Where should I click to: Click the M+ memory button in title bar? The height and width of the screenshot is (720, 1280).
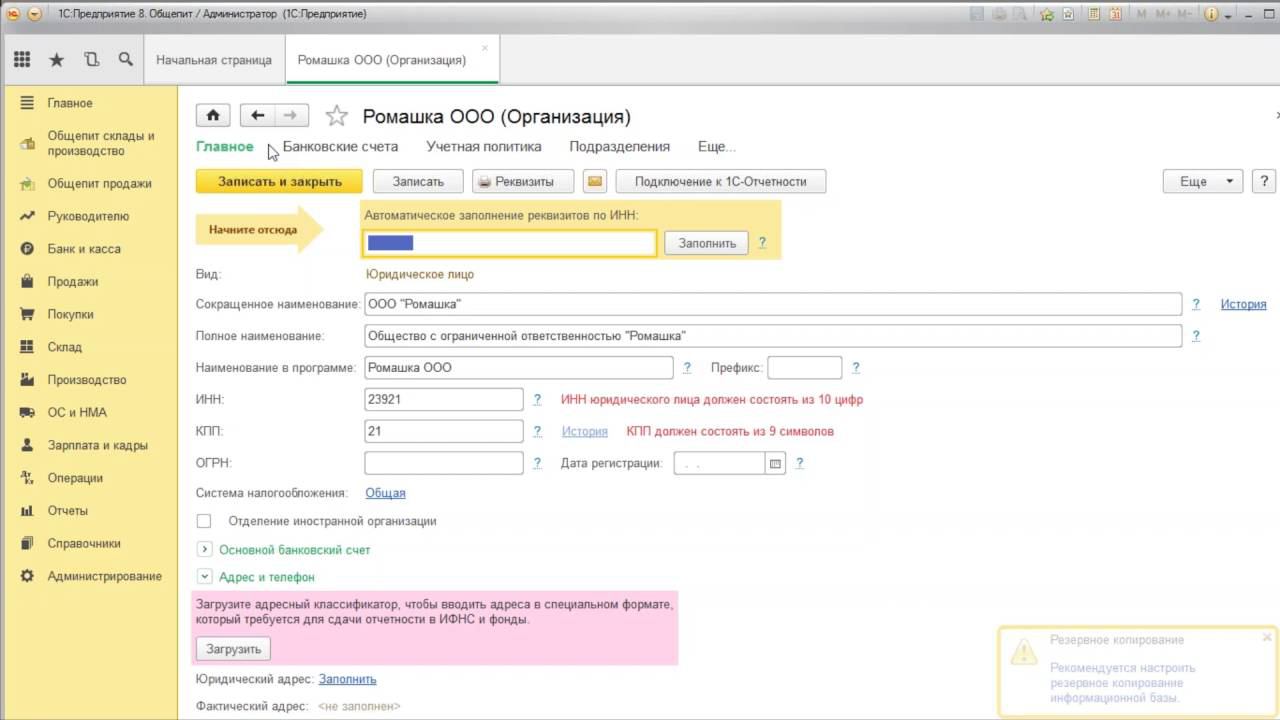pyautogui.click(x=1163, y=14)
